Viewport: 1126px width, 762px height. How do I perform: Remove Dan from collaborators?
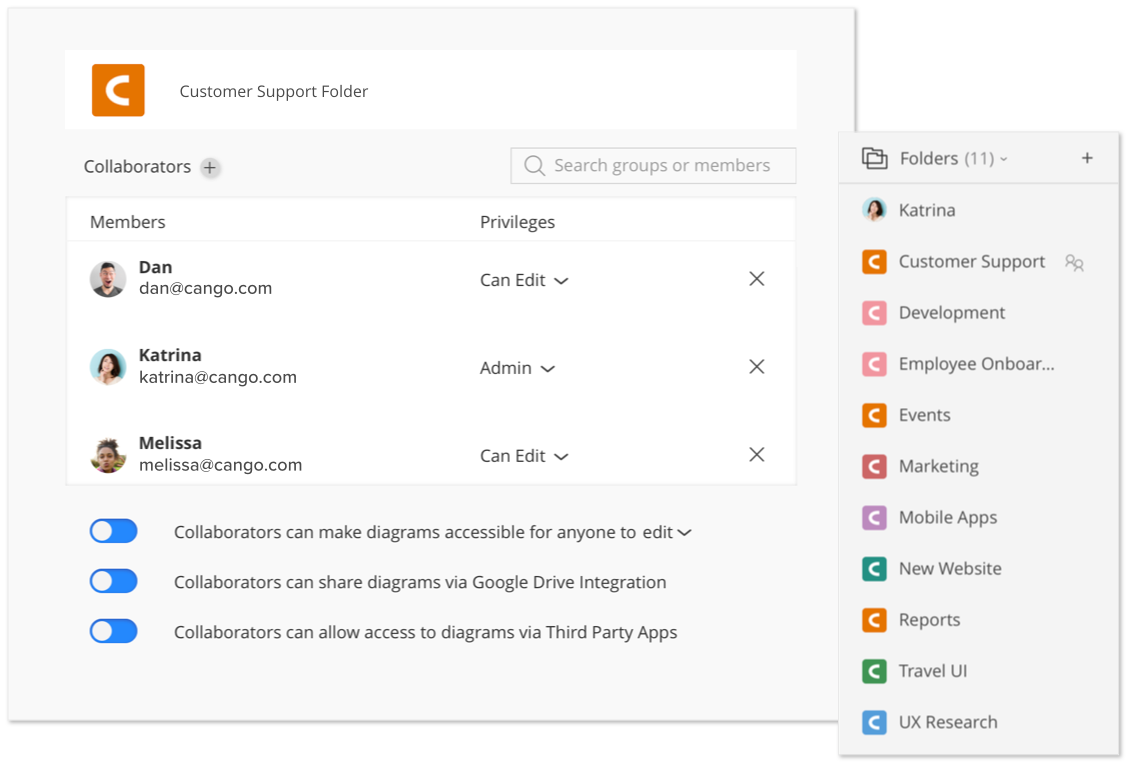757,279
